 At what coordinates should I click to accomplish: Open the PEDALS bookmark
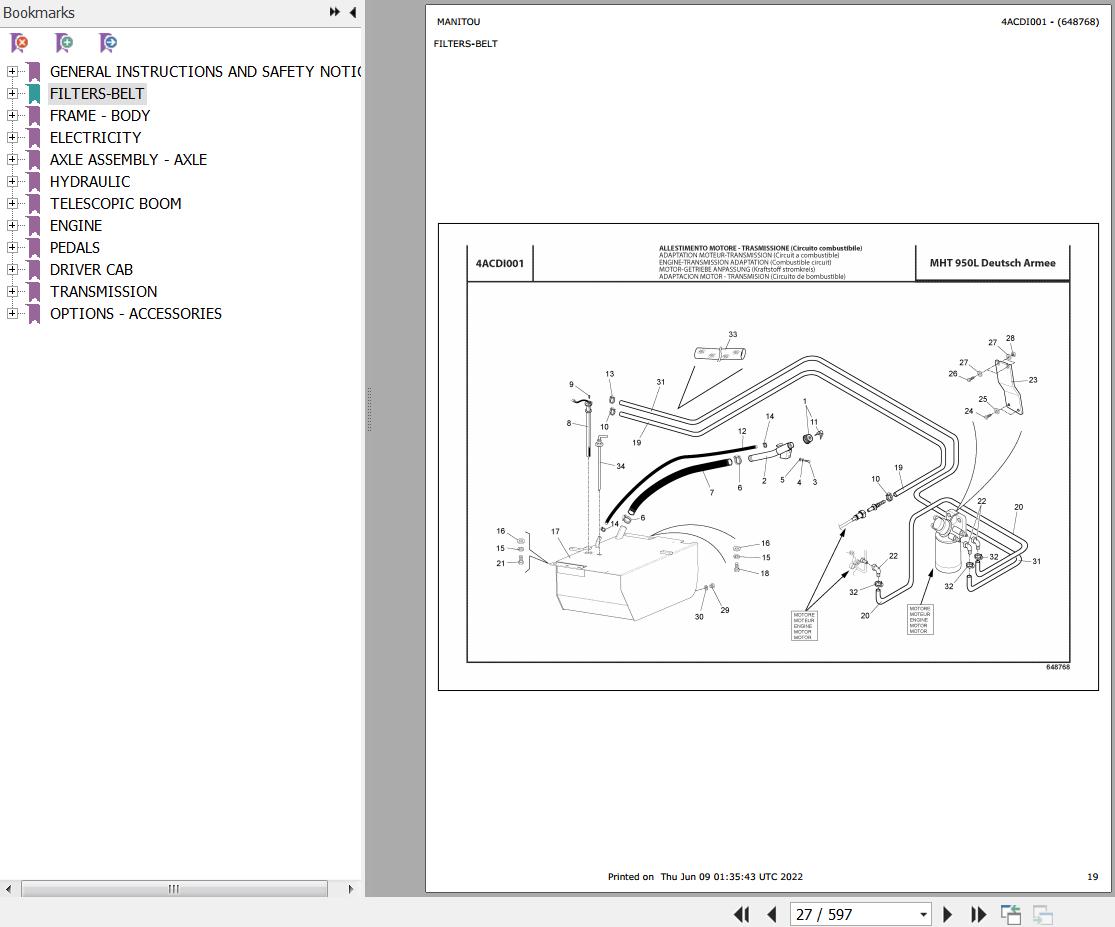coord(75,248)
